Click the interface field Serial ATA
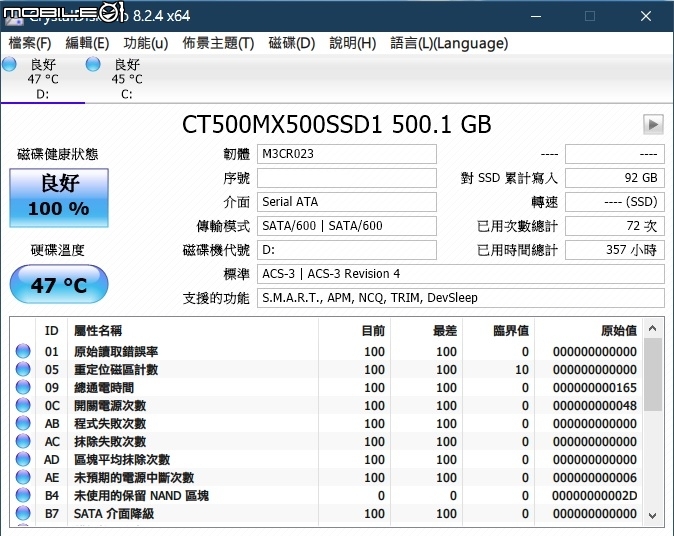Image resolution: width=674 pixels, height=536 pixels. click(346, 202)
